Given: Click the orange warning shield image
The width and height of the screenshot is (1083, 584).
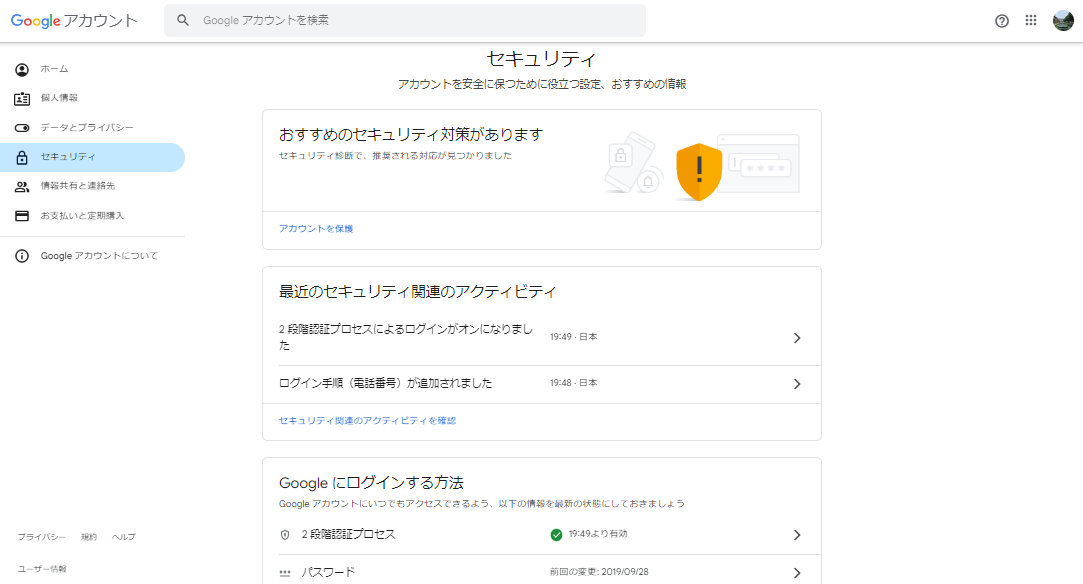Looking at the screenshot, I should [x=699, y=172].
